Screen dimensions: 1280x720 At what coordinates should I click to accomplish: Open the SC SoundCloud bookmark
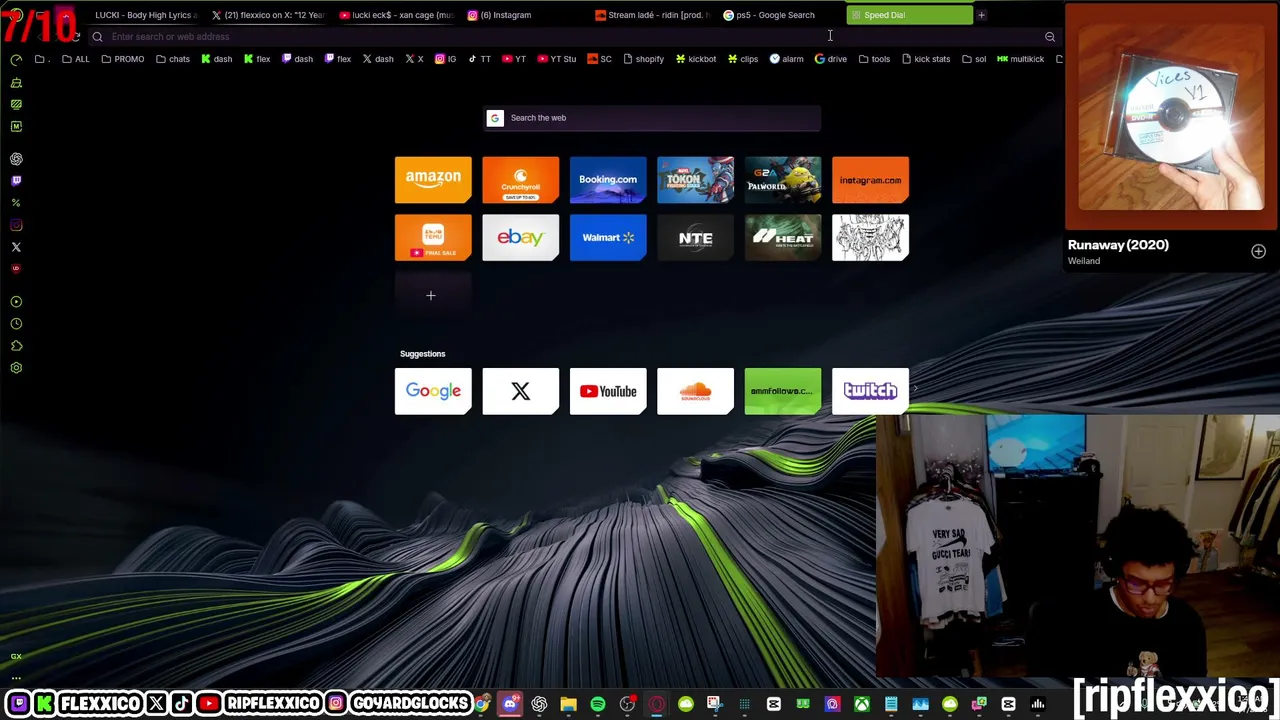[x=599, y=59]
